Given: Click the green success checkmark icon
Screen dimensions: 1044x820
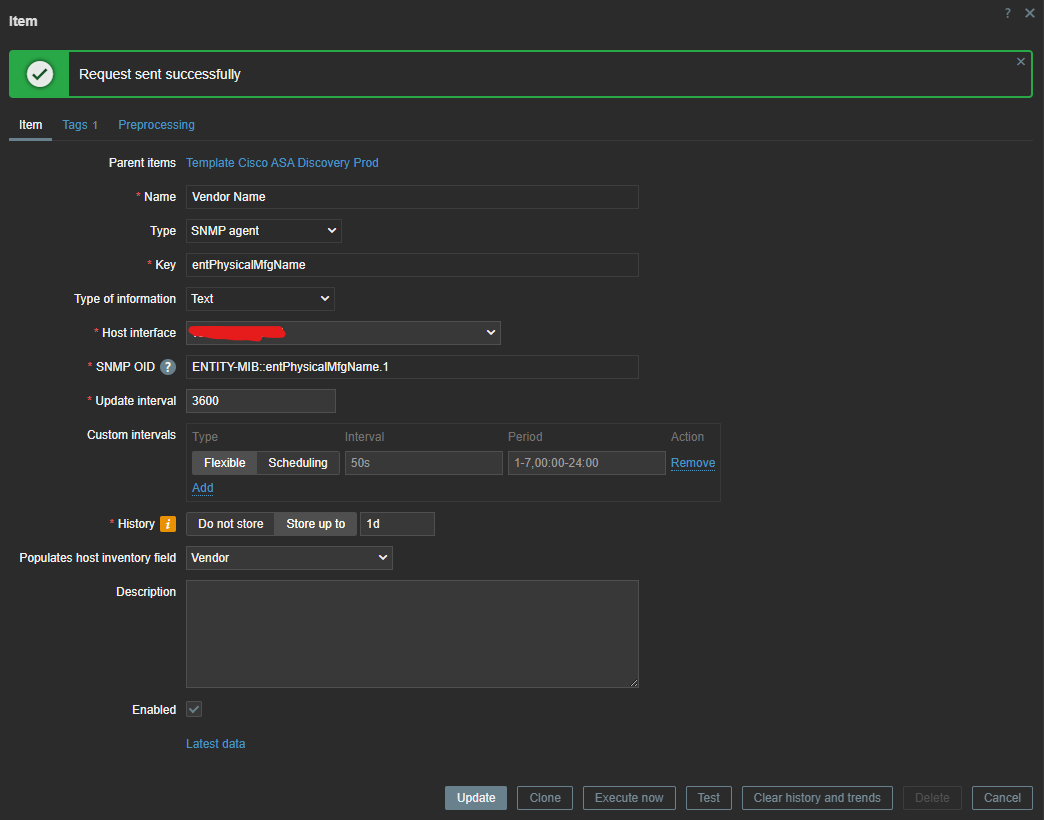Looking at the screenshot, I should [x=40, y=74].
